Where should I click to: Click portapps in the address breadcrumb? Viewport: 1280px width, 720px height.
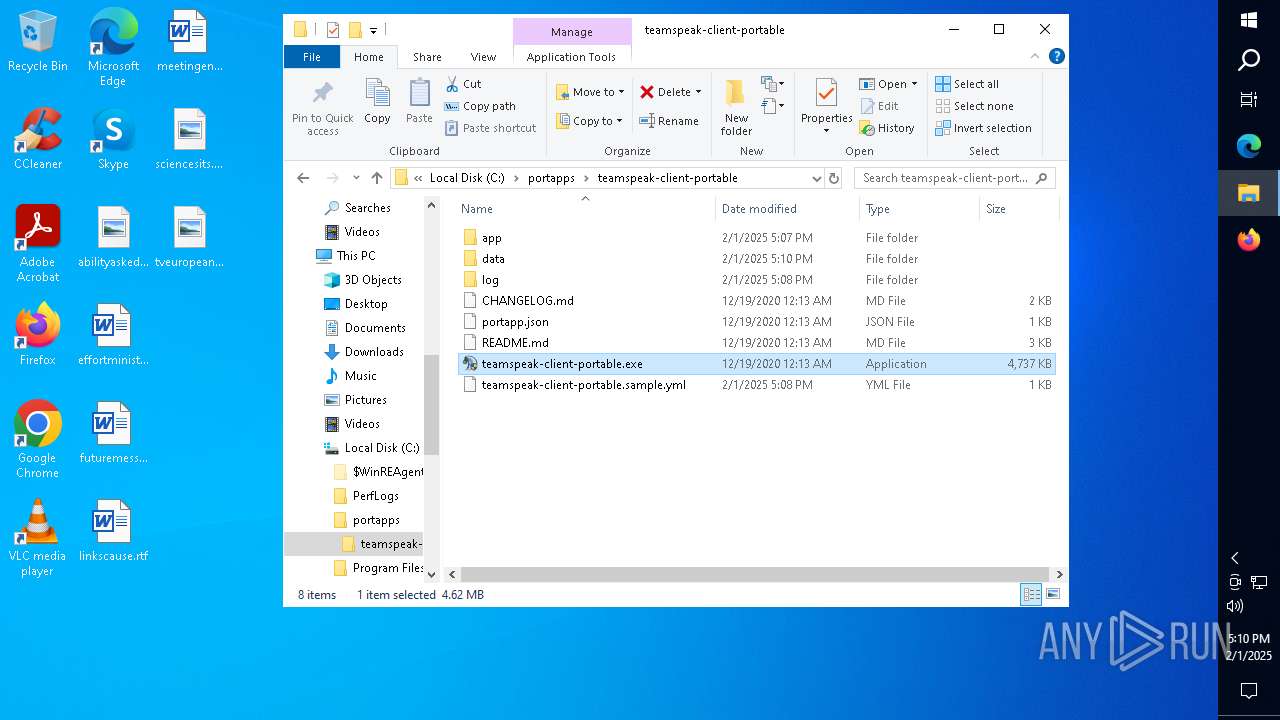pos(551,178)
